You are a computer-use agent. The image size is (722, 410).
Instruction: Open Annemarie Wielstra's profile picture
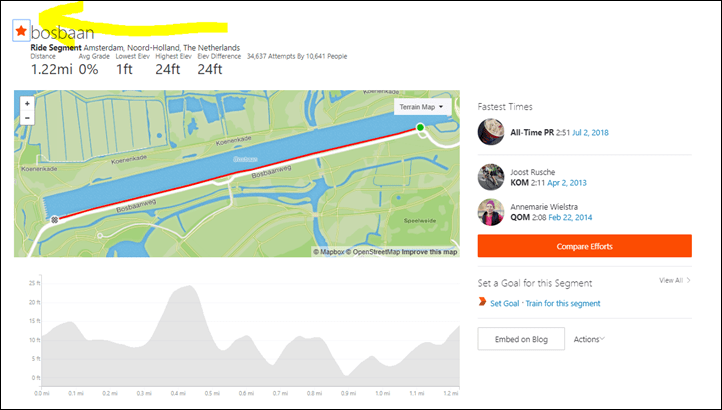tap(491, 212)
